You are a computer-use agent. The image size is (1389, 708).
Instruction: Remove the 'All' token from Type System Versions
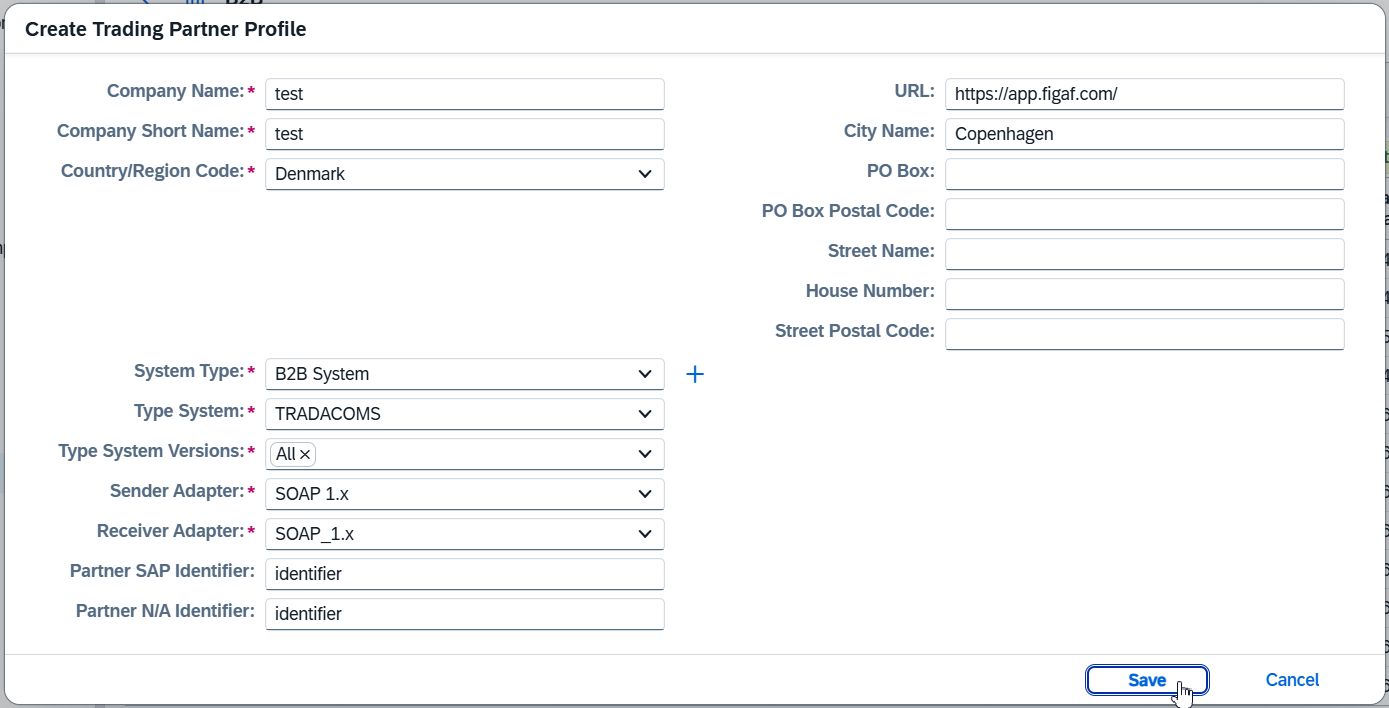[306, 454]
